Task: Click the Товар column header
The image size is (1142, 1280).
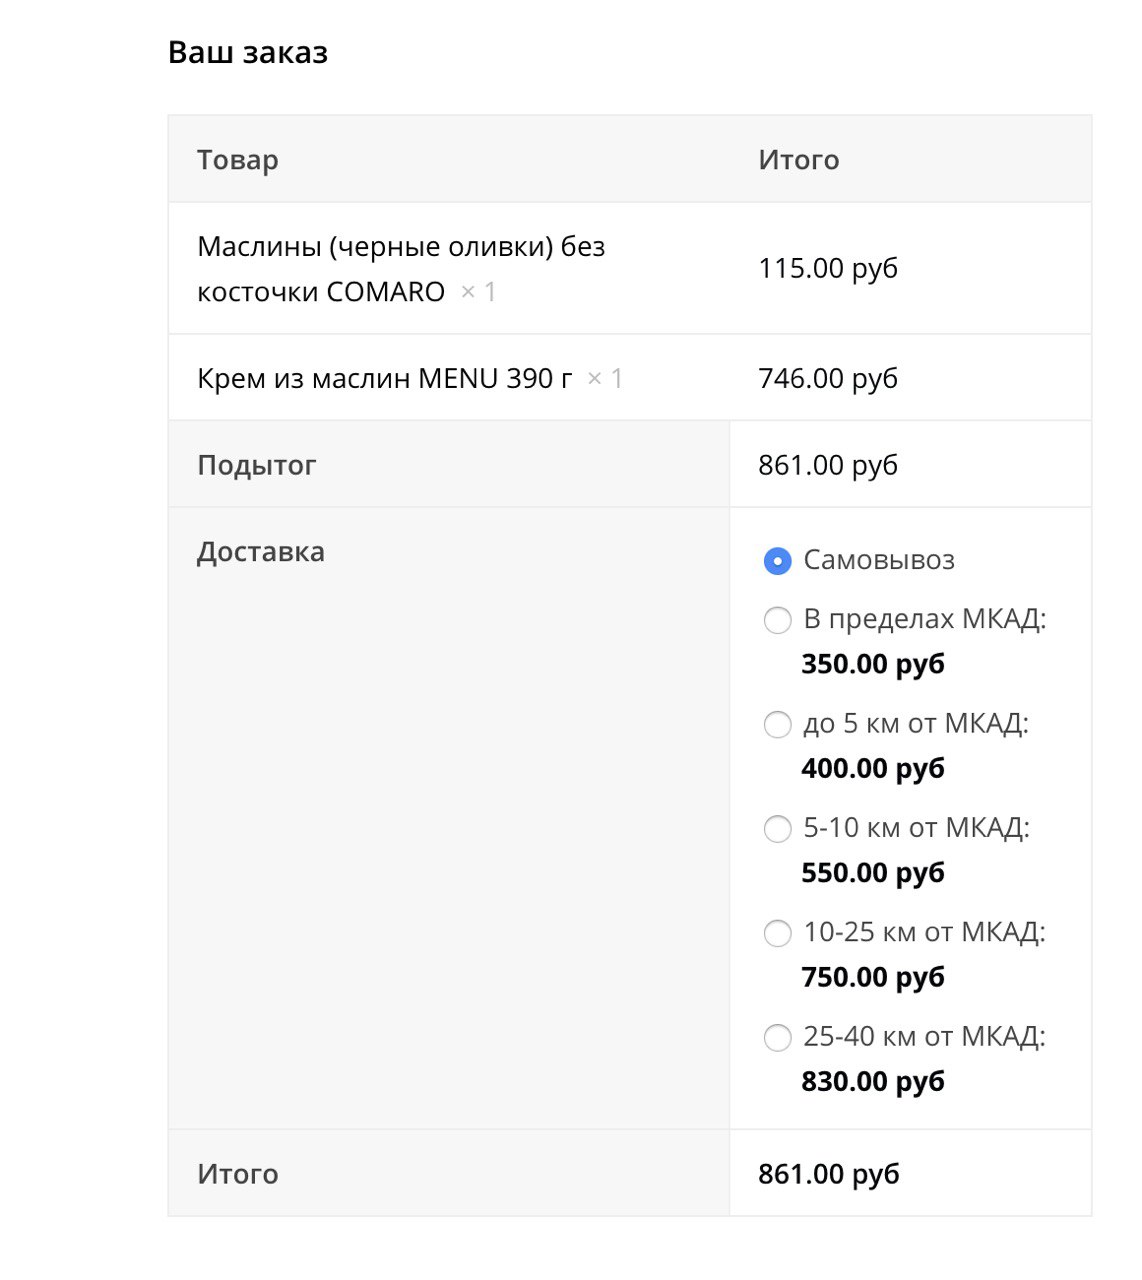Action: 238,160
